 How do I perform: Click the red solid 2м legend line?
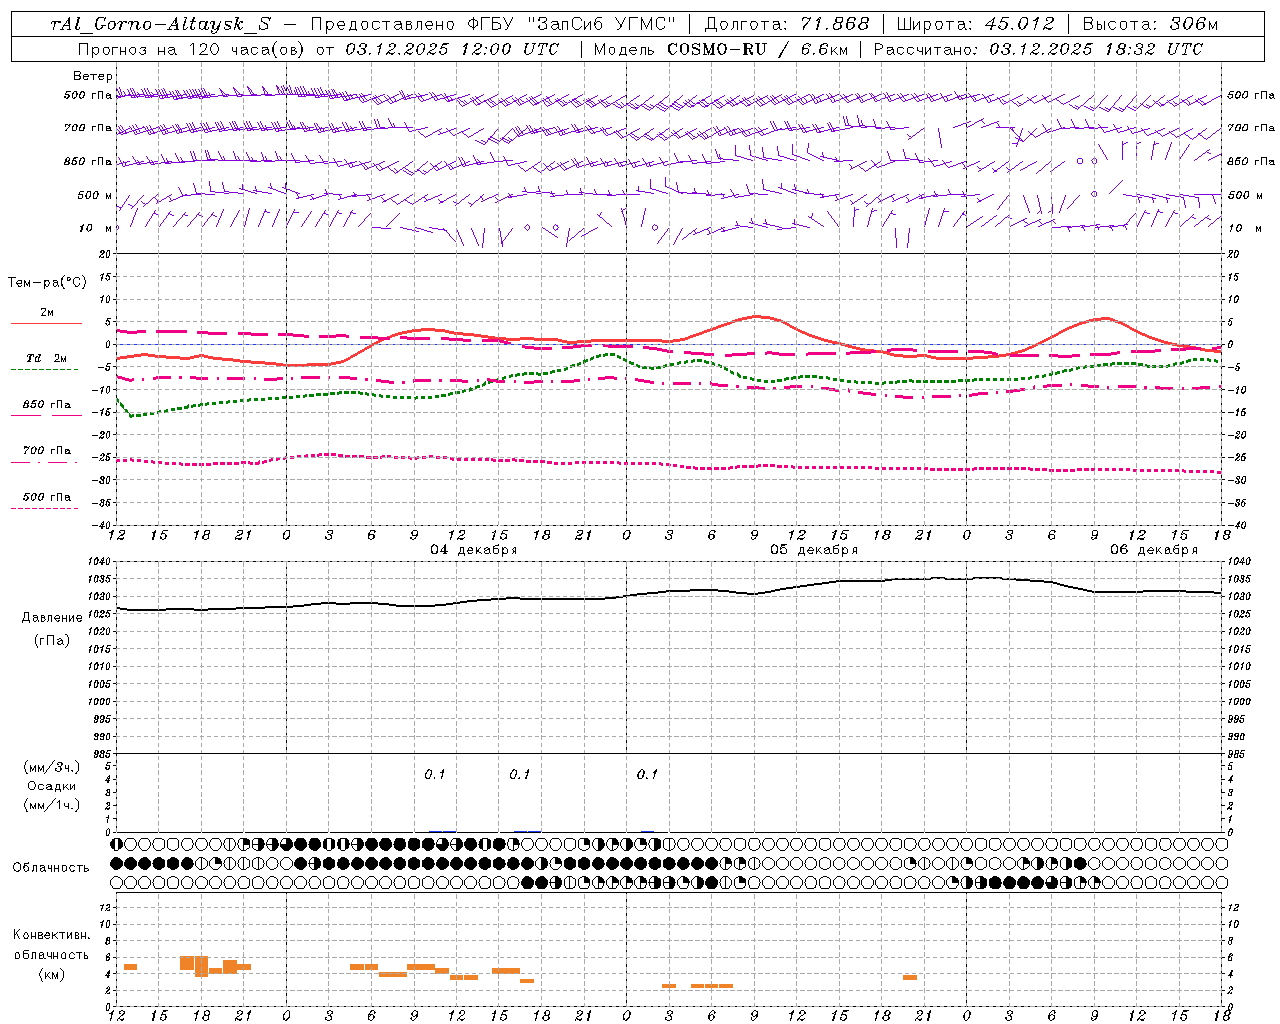(x=46, y=323)
